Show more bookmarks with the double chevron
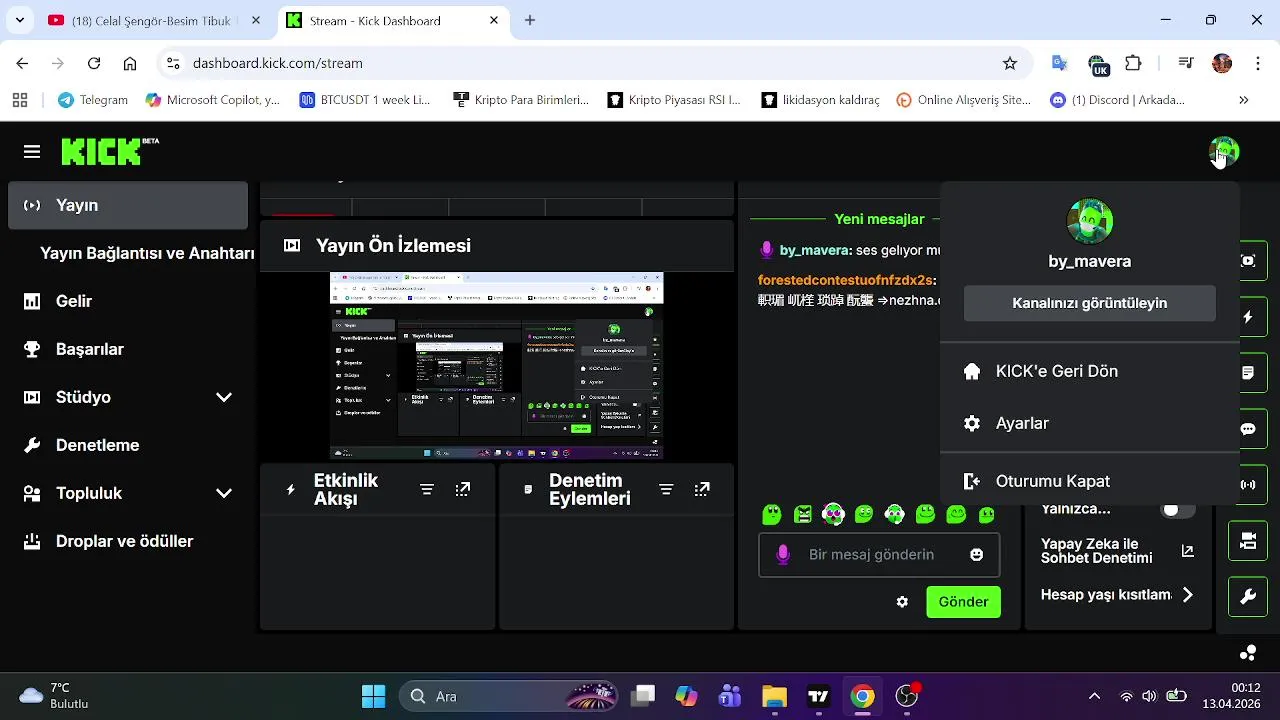This screenshot has width=1280, height=720. pos(1244,100)
